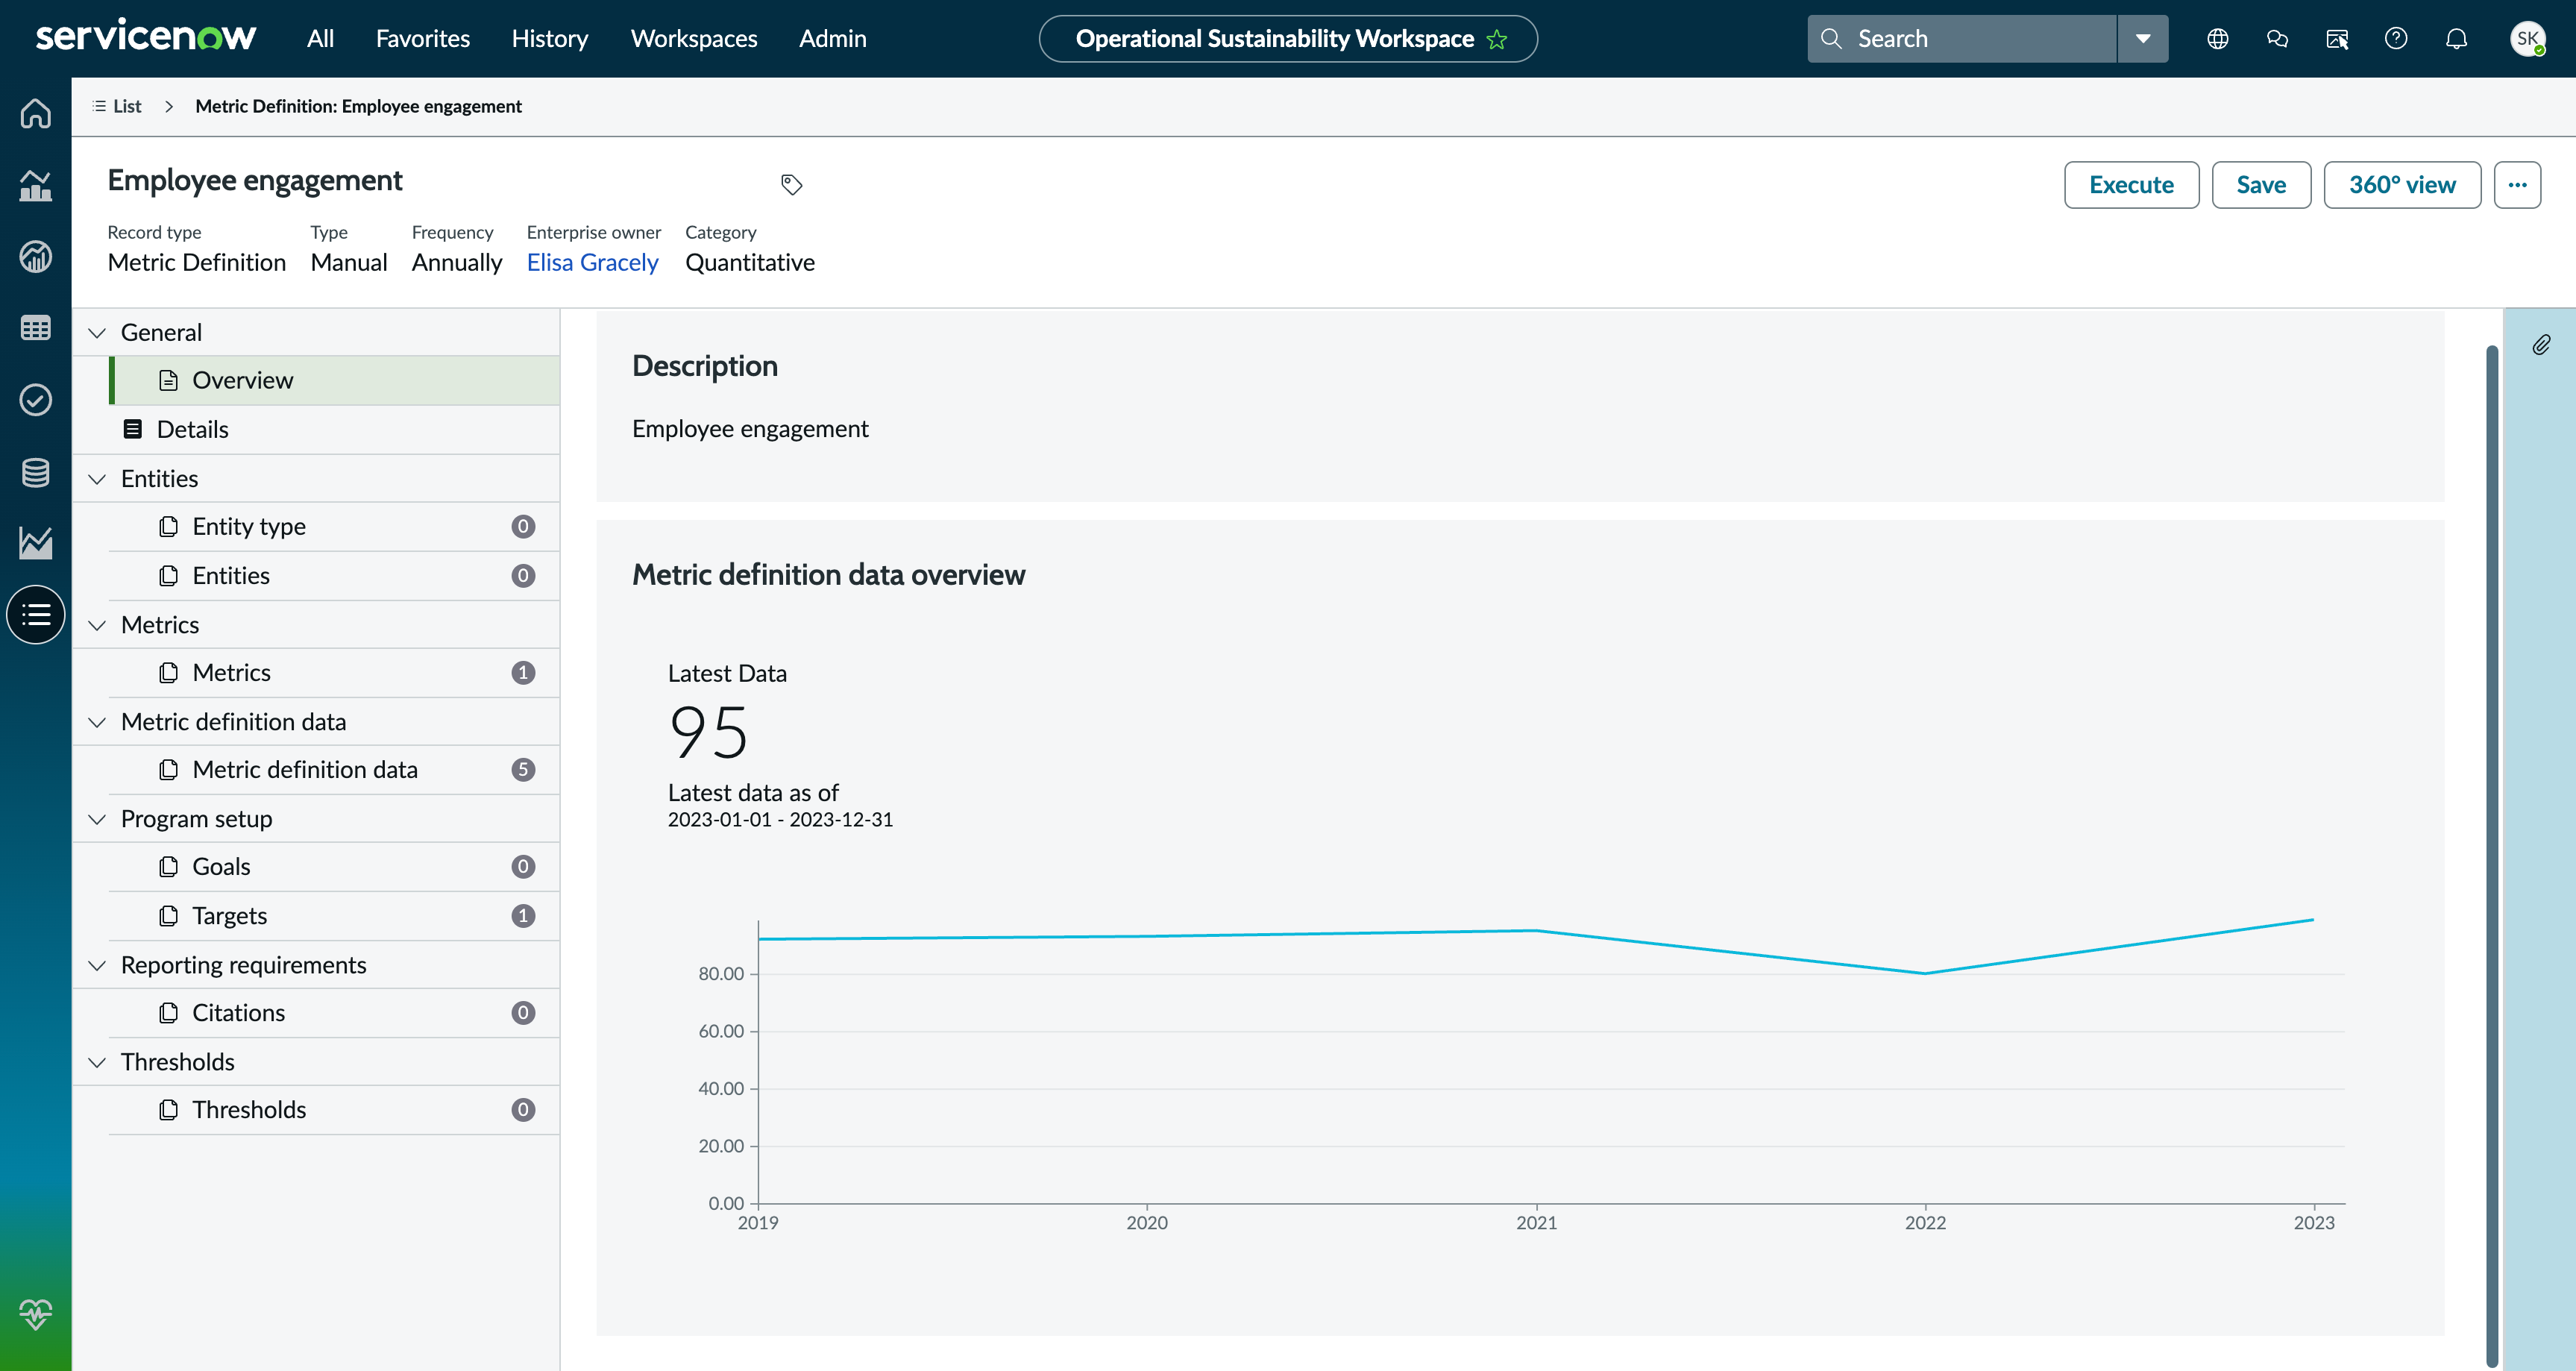This screenshot has width=2576, height=1371.
Task: Click the more actions ellipsis button
Action: (2517, 185)
